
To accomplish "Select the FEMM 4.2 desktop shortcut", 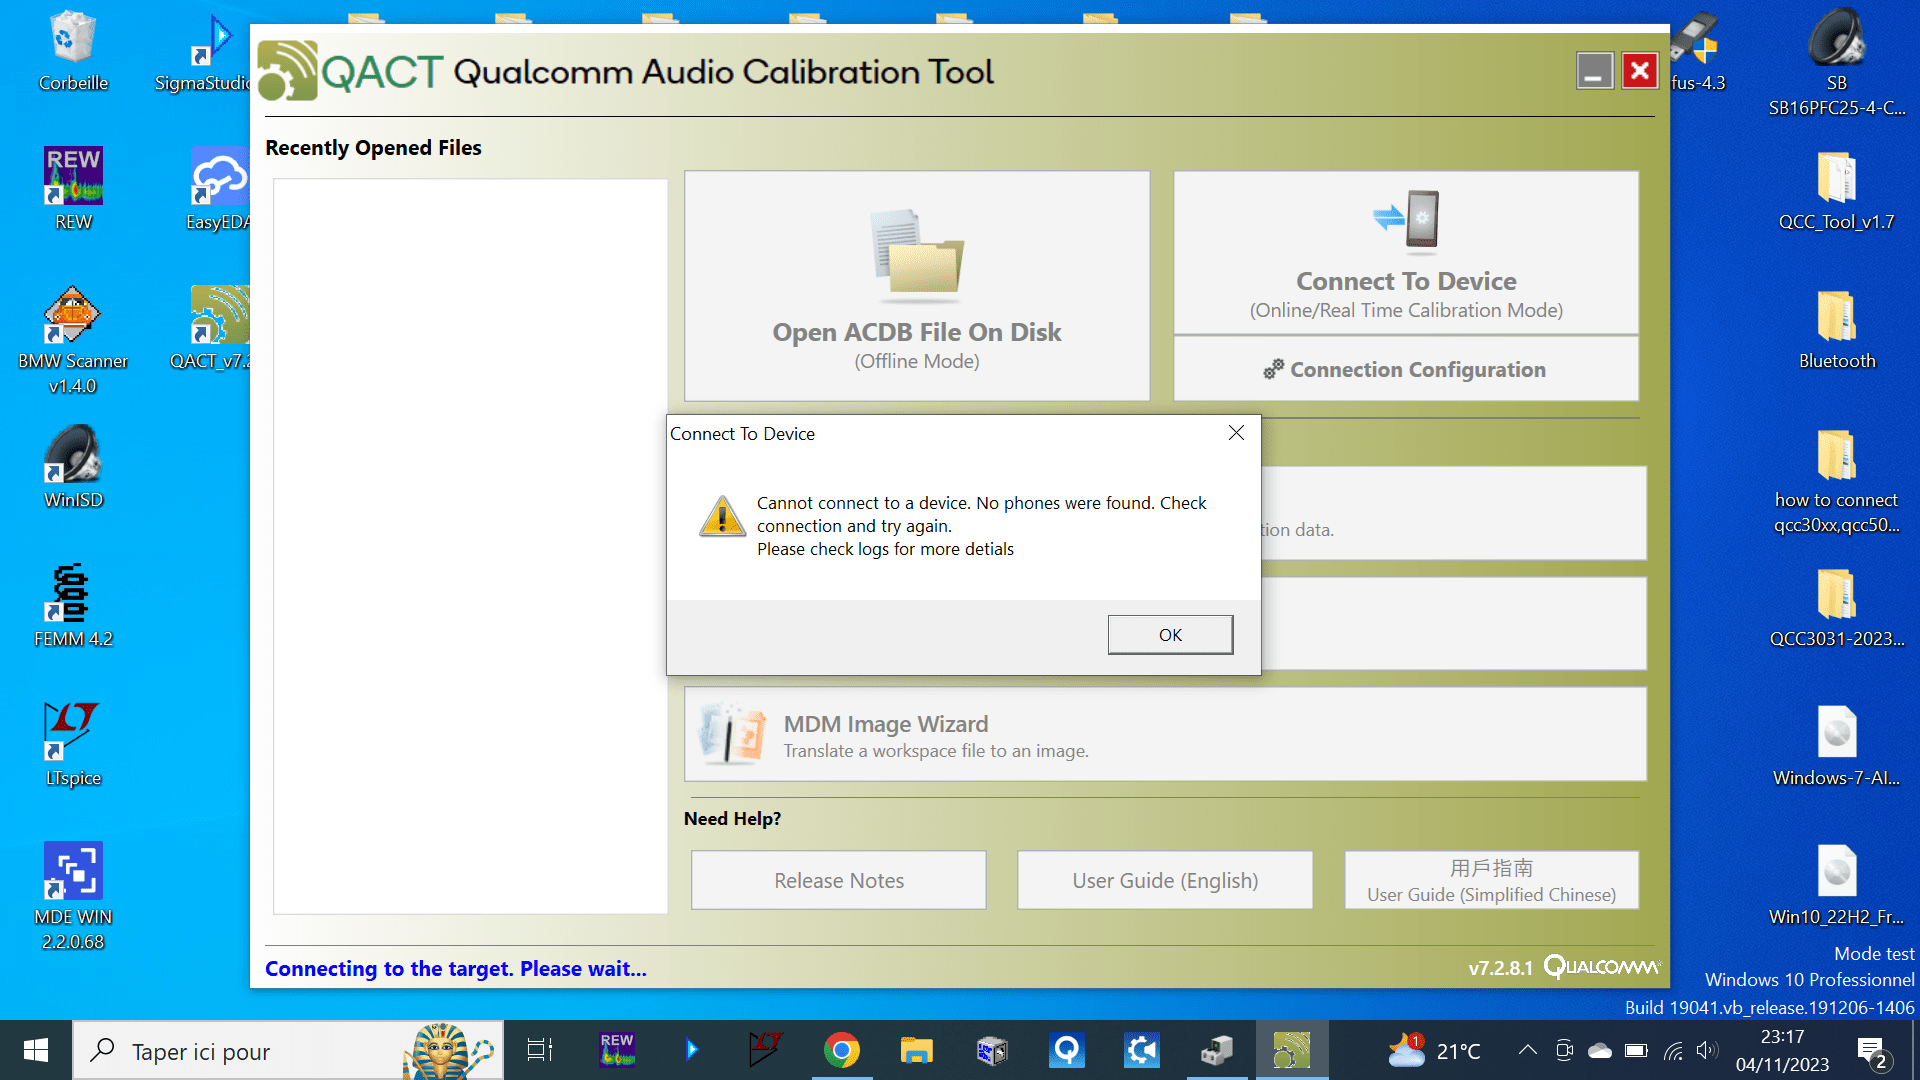I will [73, 607].
